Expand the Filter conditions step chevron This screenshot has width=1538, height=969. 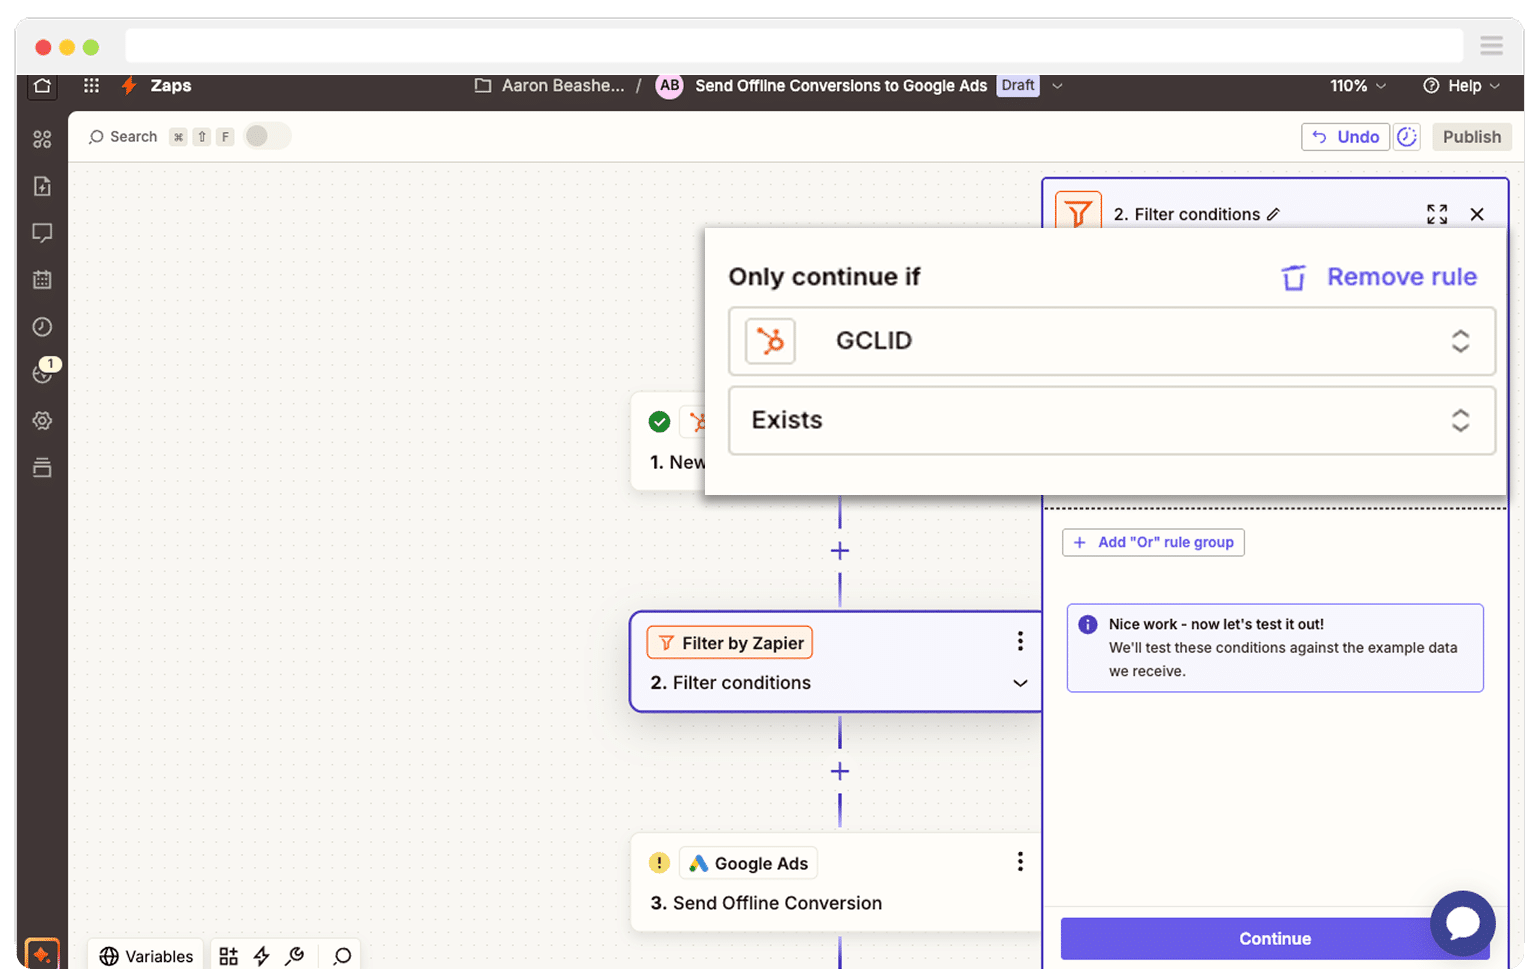coord(1019,683)
